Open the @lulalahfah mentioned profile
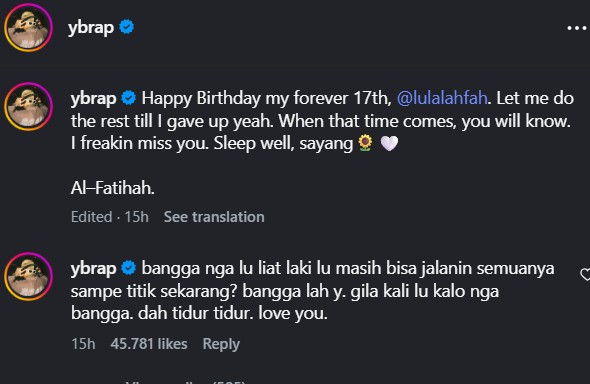The height and width of the screenshot is (384, 590). [442, 98]
